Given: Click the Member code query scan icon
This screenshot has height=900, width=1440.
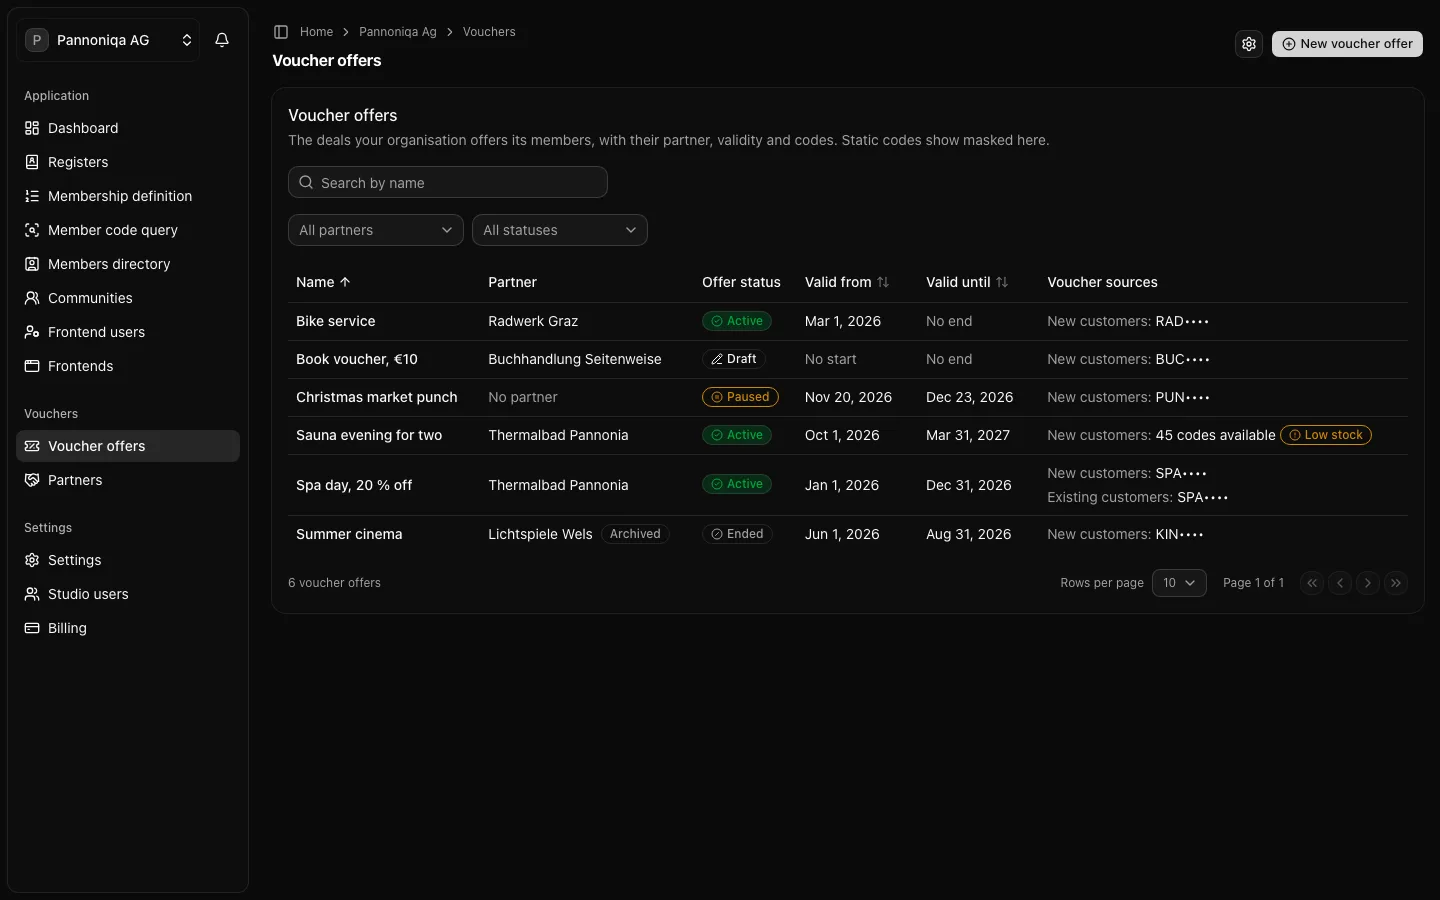Looking at the screenshot, I should pos(32,230).
